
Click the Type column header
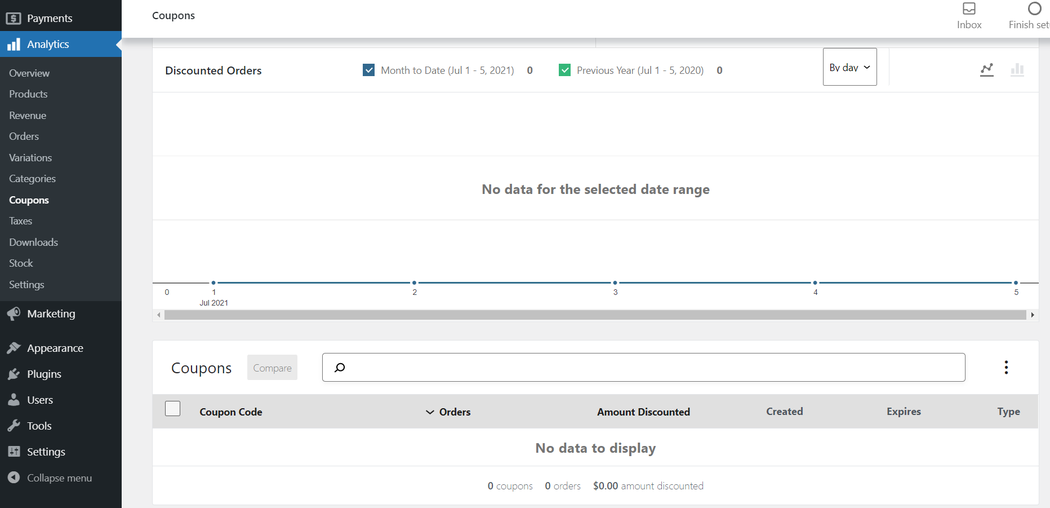(1008, 412)
